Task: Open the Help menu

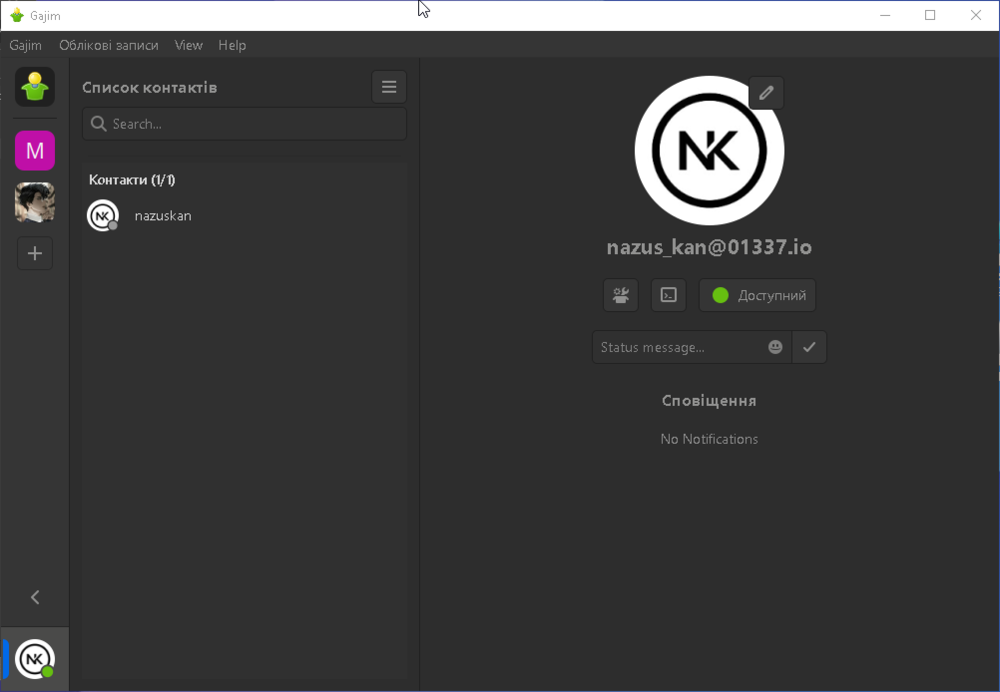Action: [232, 45]
